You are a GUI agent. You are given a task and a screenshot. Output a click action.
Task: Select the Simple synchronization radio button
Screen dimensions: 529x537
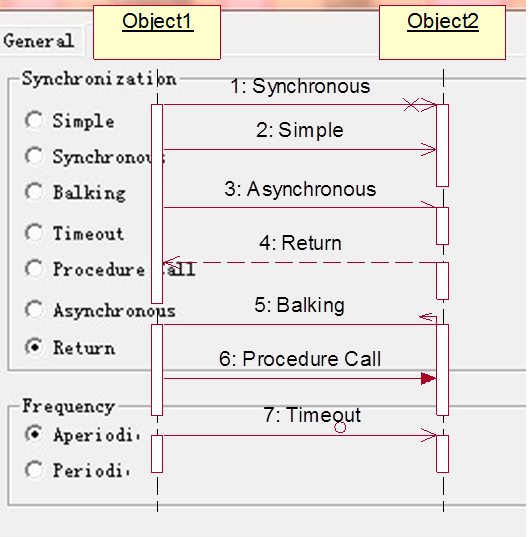coord(34,120)
